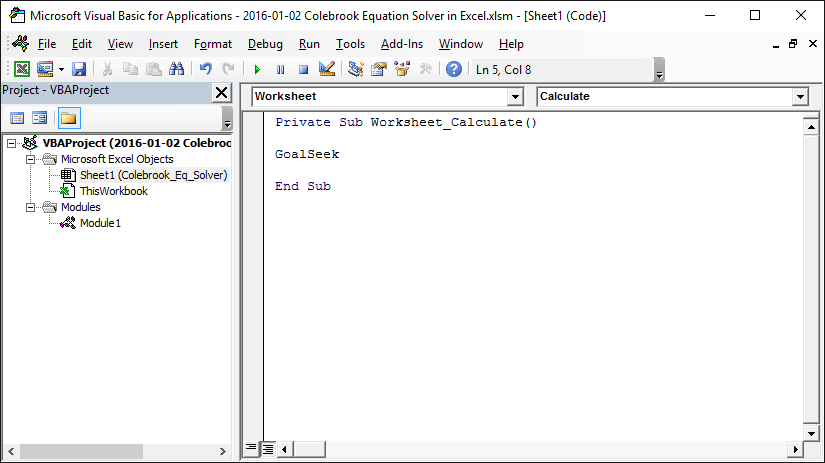Collapse the VBAProject root node
The width and height of the screenshot is (825, 463).
coord(11,143)
